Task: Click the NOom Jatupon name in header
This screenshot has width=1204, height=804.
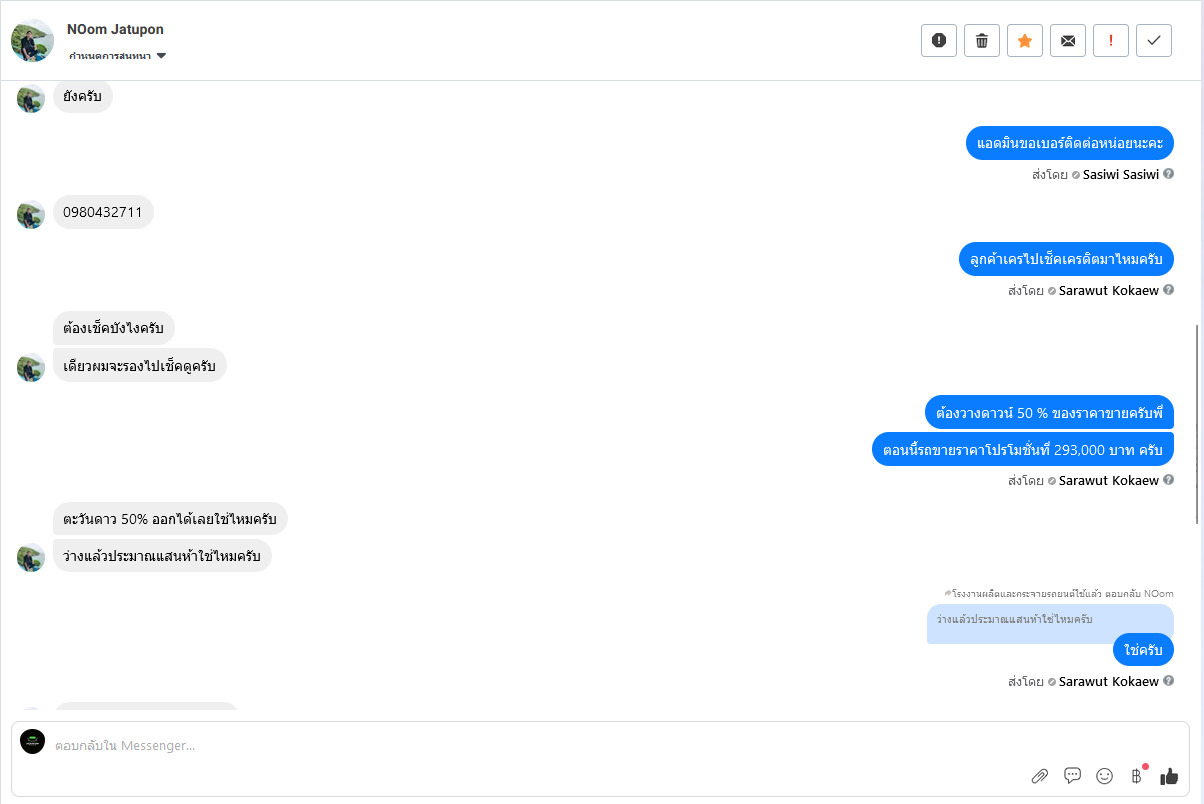Action: (x=115, y=30)
